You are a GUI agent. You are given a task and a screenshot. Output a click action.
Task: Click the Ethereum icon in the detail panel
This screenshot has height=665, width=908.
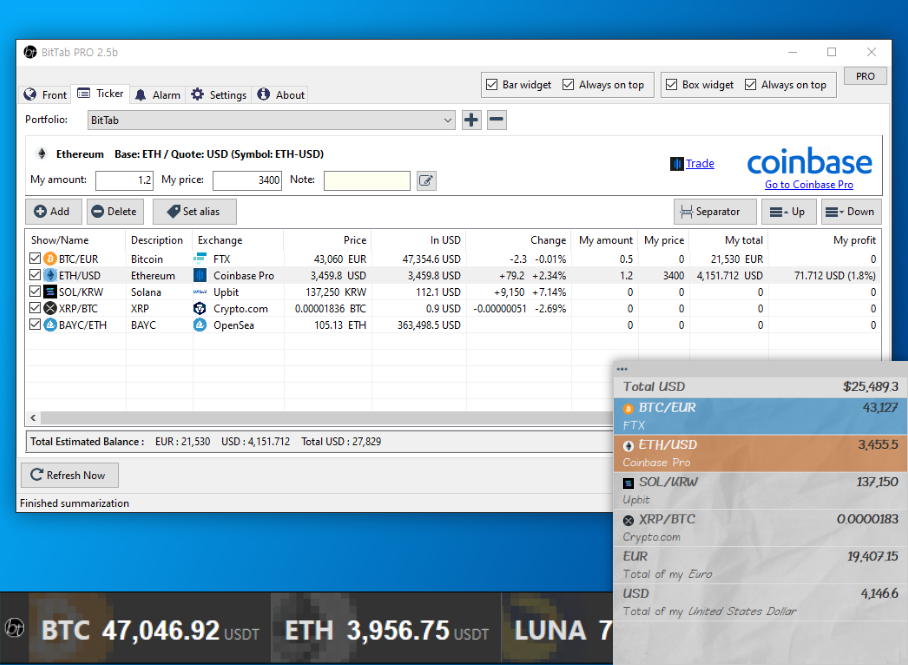click(x=40, y=154)
